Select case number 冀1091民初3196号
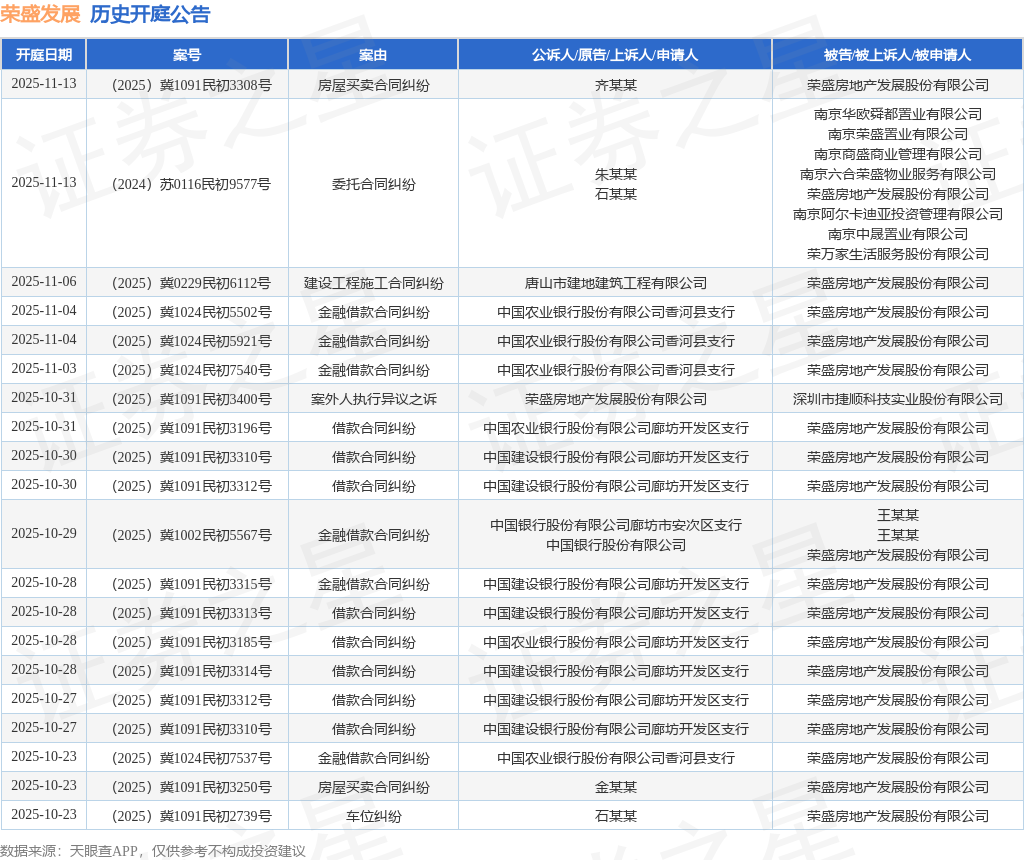The height and width of the screenshot is (860, 1024). pyautogui.click(x=191, y=428)
